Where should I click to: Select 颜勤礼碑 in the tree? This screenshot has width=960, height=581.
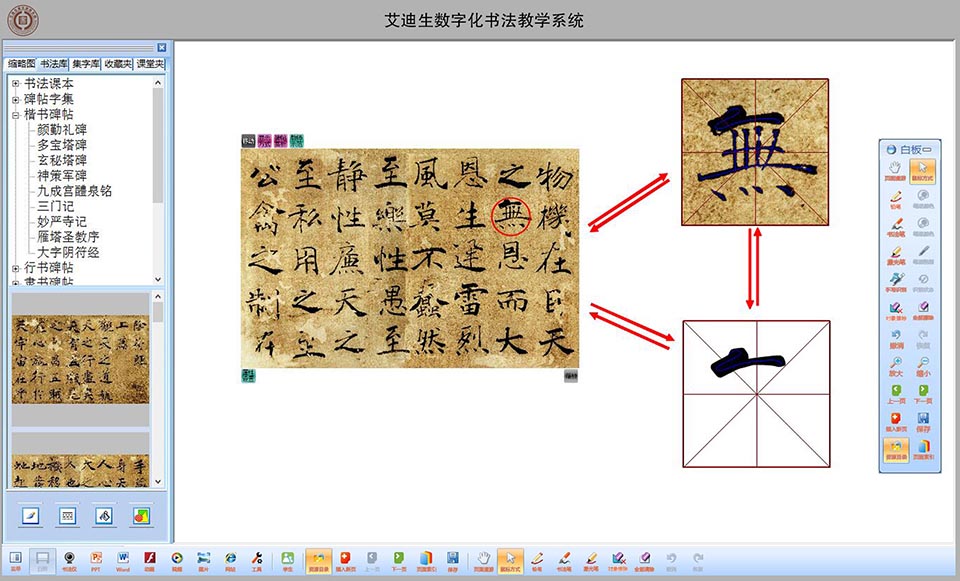(x=62, y=130)
